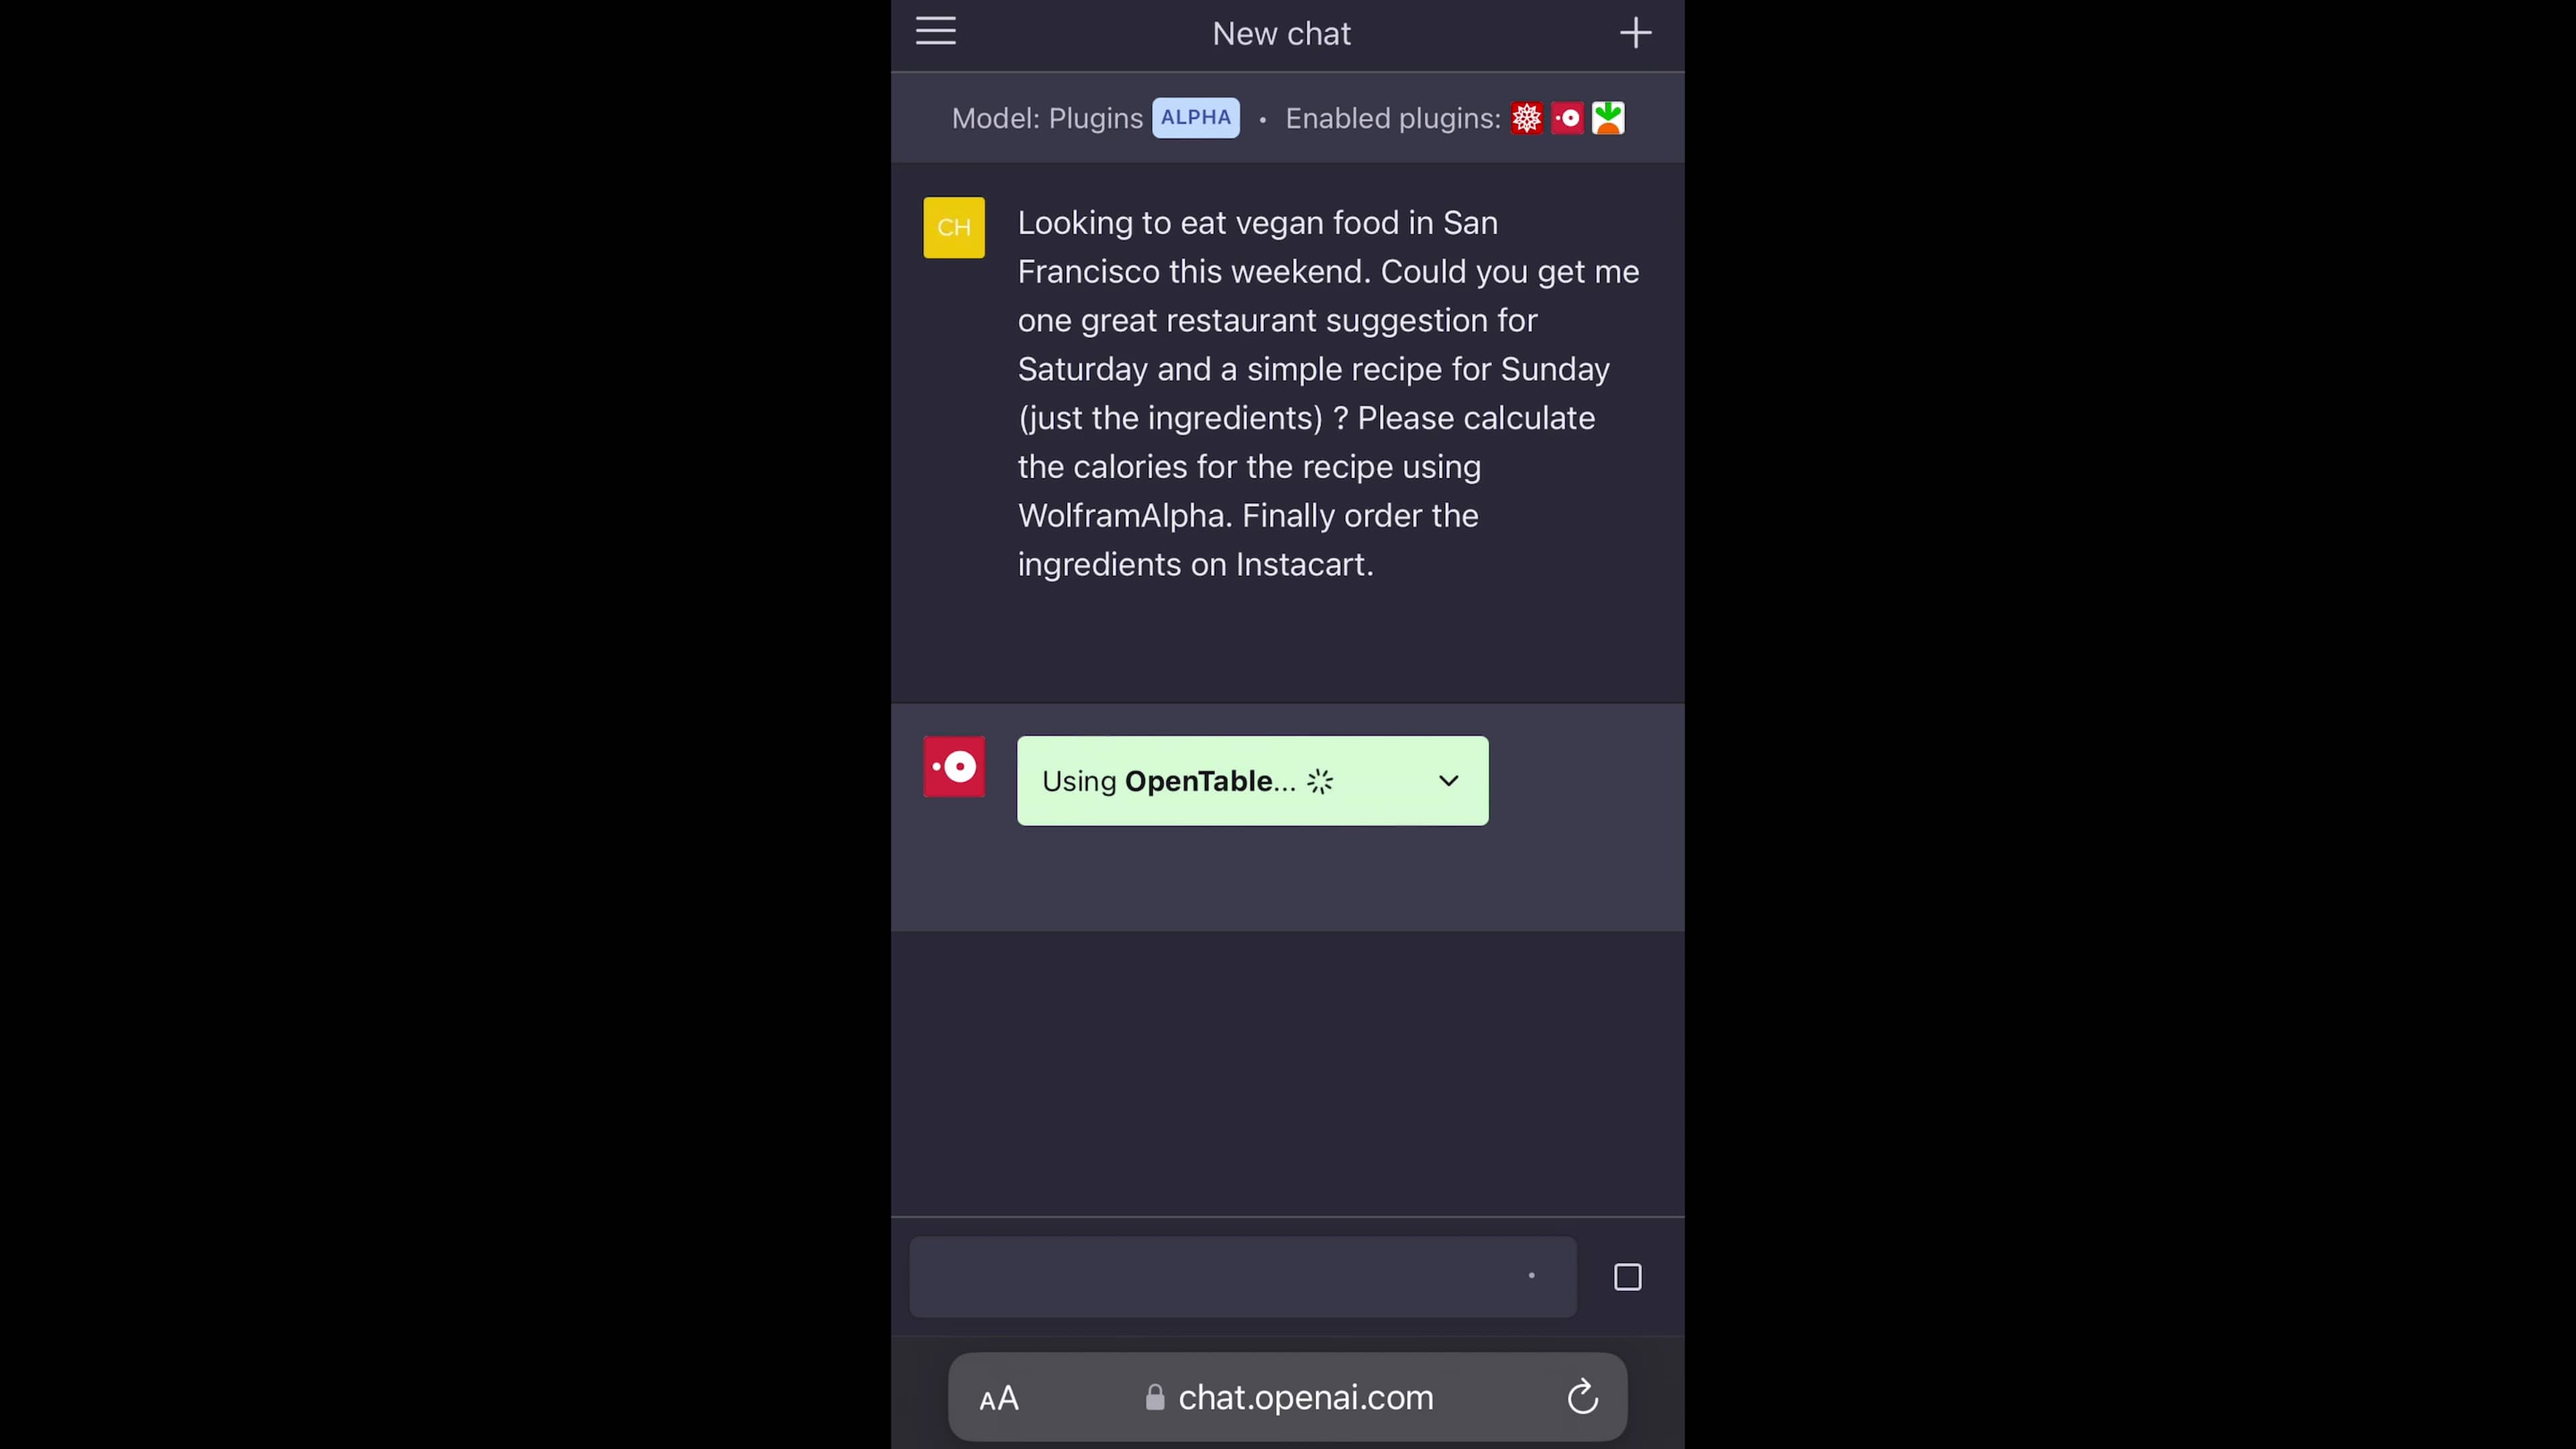The width and height of the screenshot is (2576, 1449).
Task: Click the Instacart carrot plugin icon
Action: pyautogui.click(x=1608, y=118)
